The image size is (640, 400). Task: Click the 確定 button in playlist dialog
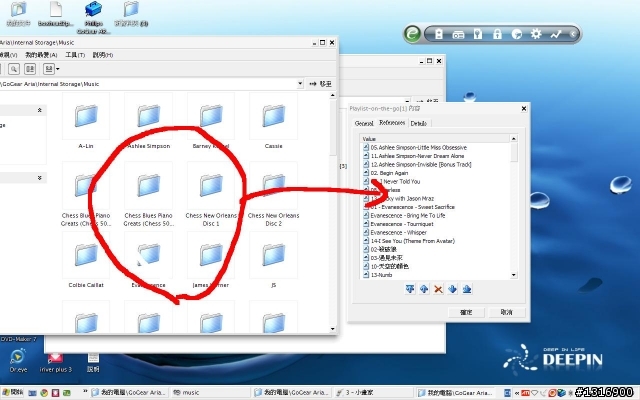point(466,312)
